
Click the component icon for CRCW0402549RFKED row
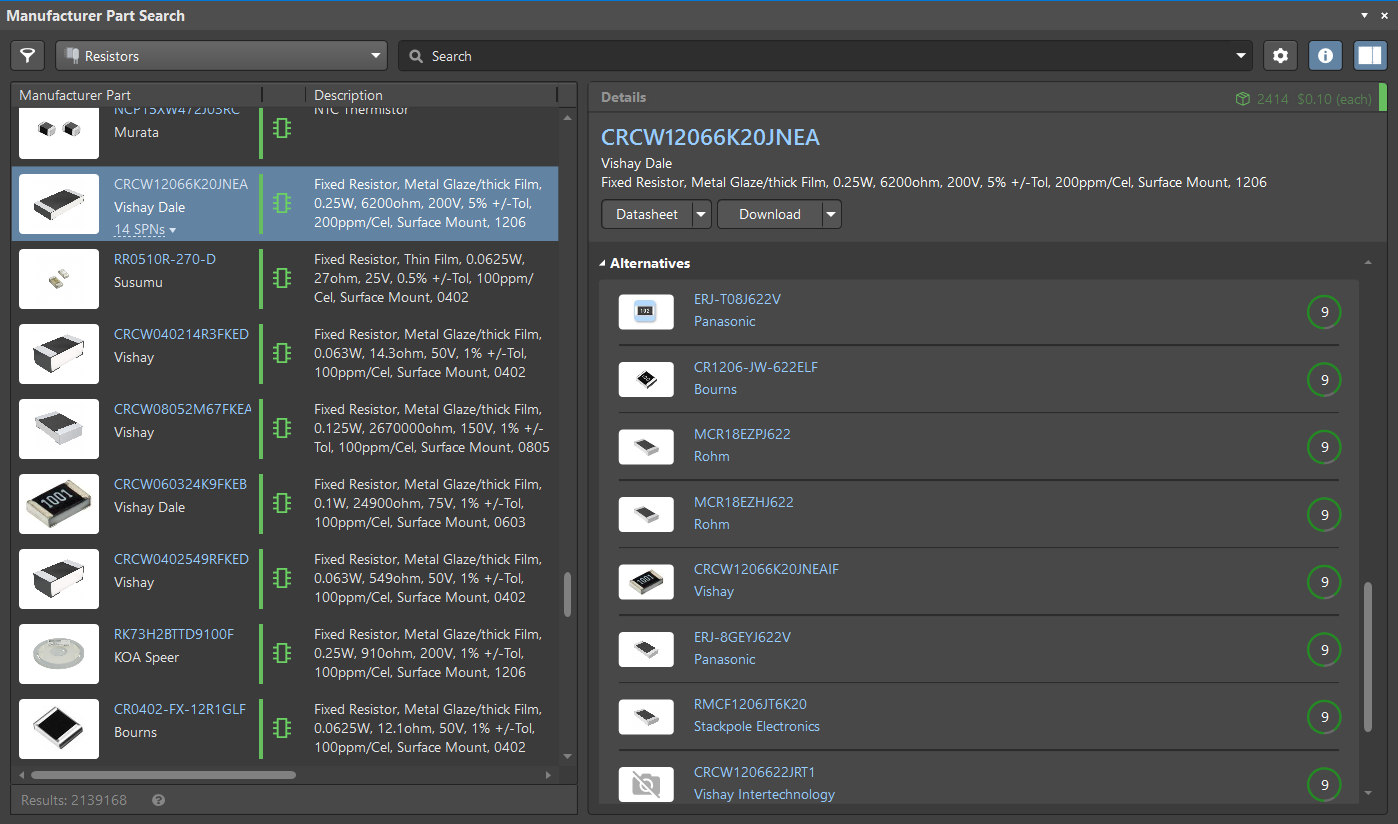click(x=282, y=578)
